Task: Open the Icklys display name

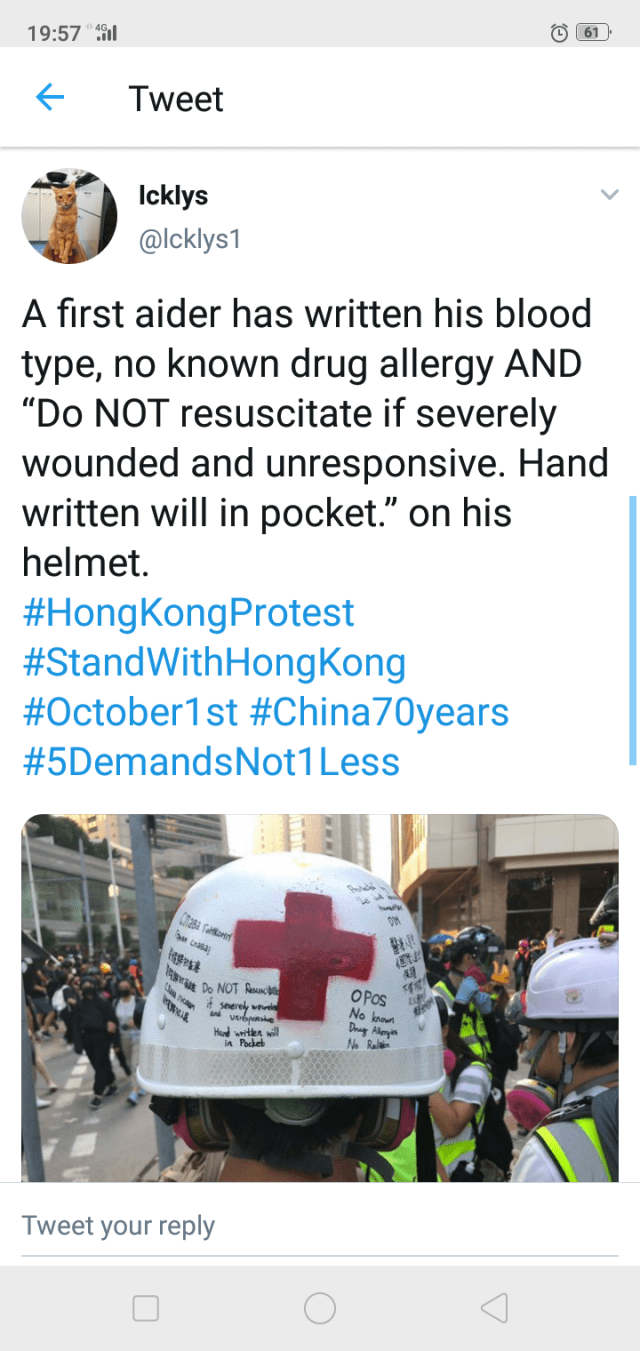Action: coord(173,195)
